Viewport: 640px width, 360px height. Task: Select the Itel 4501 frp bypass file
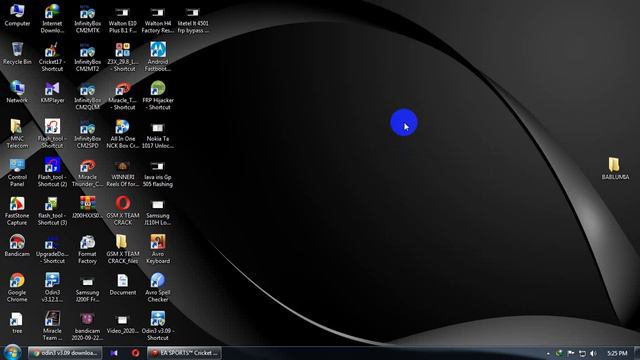tap(193, 19)
